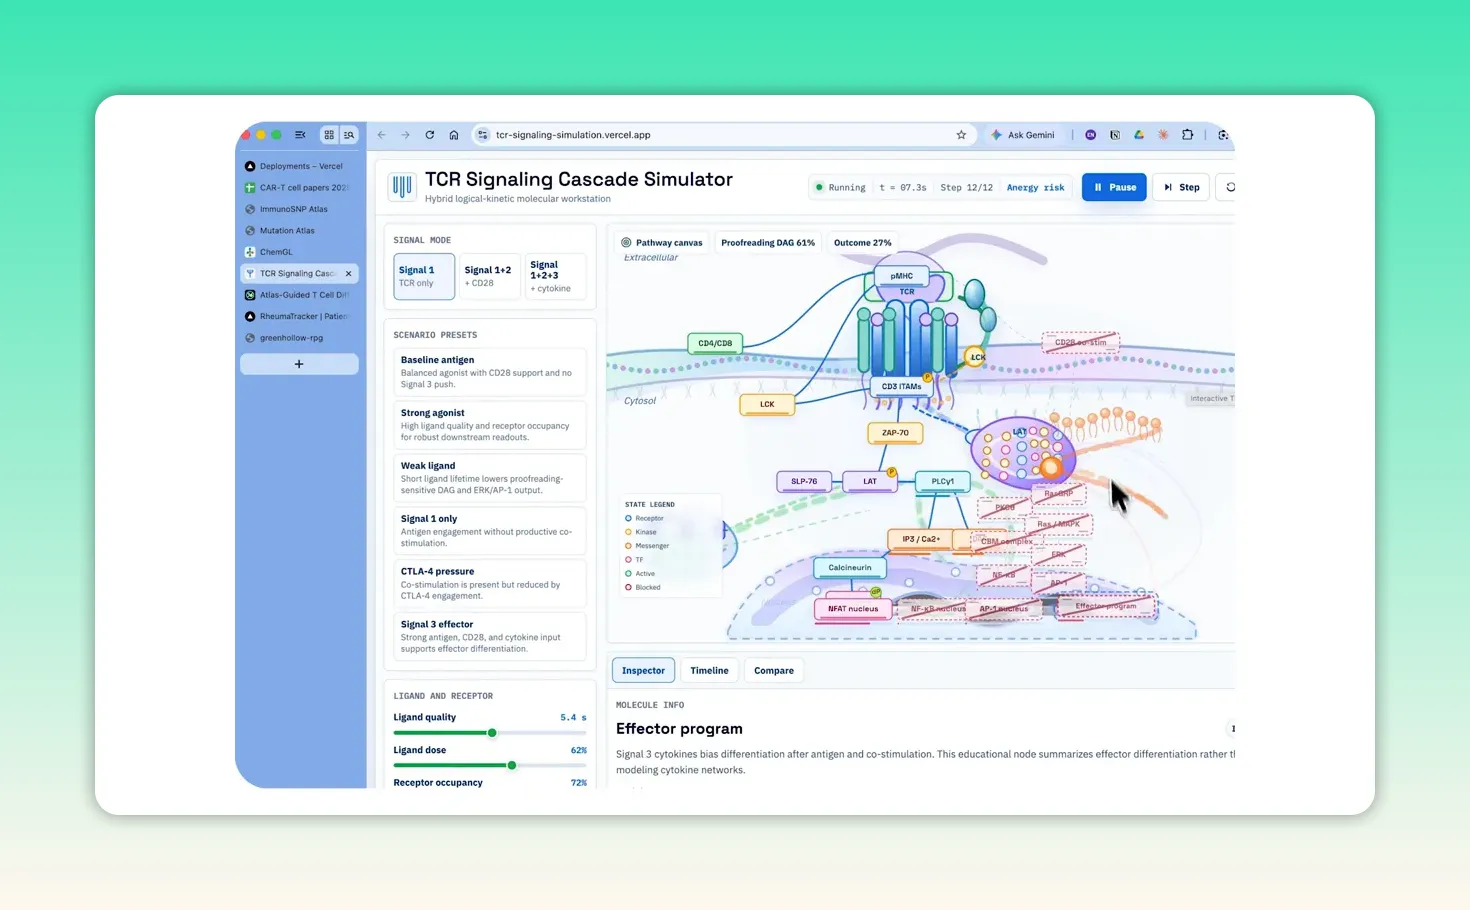
Task: Click the browser forward arrow
Action: point(405,135)
